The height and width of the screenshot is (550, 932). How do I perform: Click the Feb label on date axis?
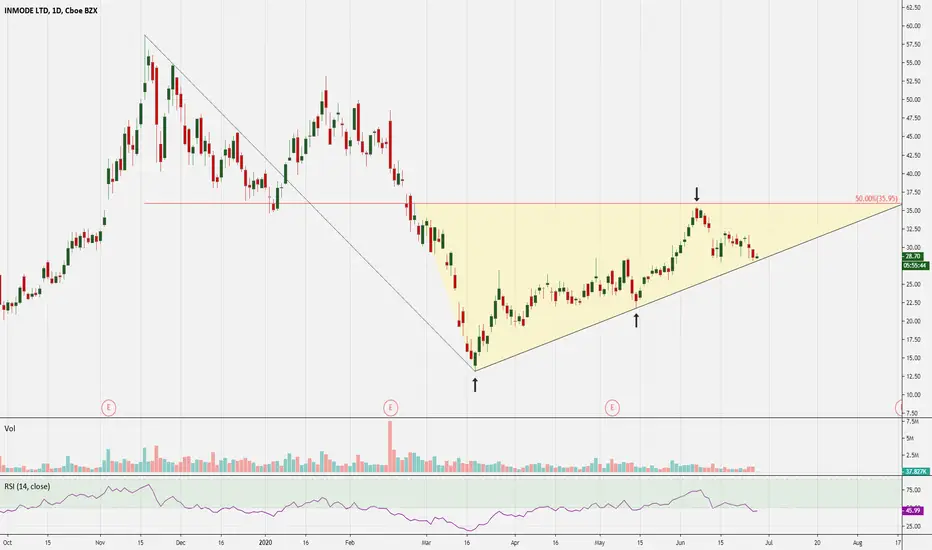(x=350, y=543)
